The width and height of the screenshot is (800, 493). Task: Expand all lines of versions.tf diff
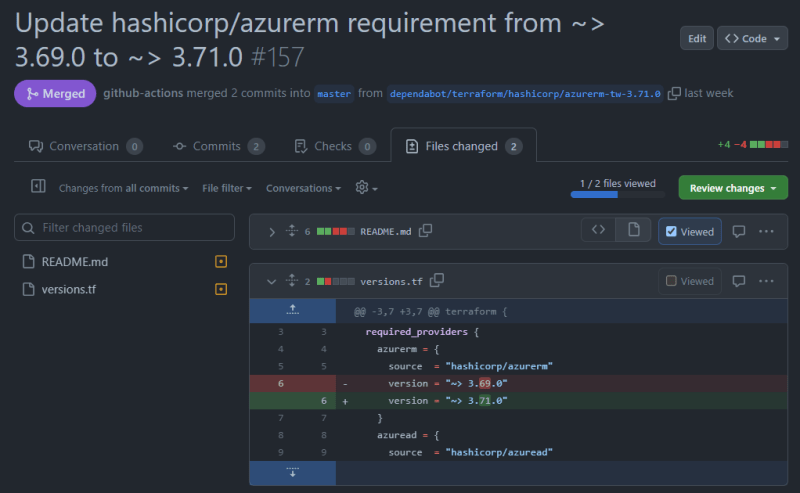tap(292, 280)
